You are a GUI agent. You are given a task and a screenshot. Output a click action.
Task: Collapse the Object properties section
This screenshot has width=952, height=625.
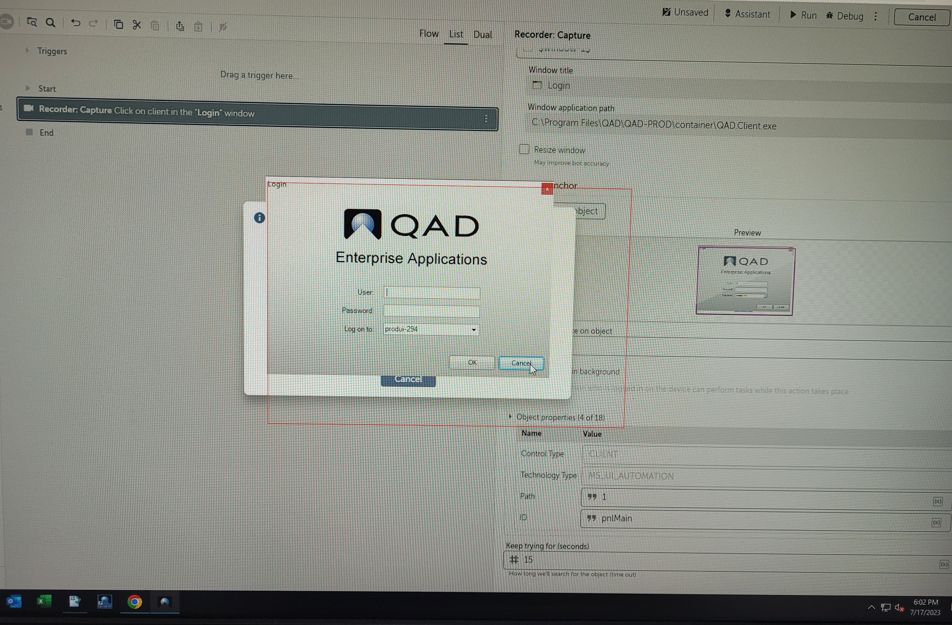510,417
